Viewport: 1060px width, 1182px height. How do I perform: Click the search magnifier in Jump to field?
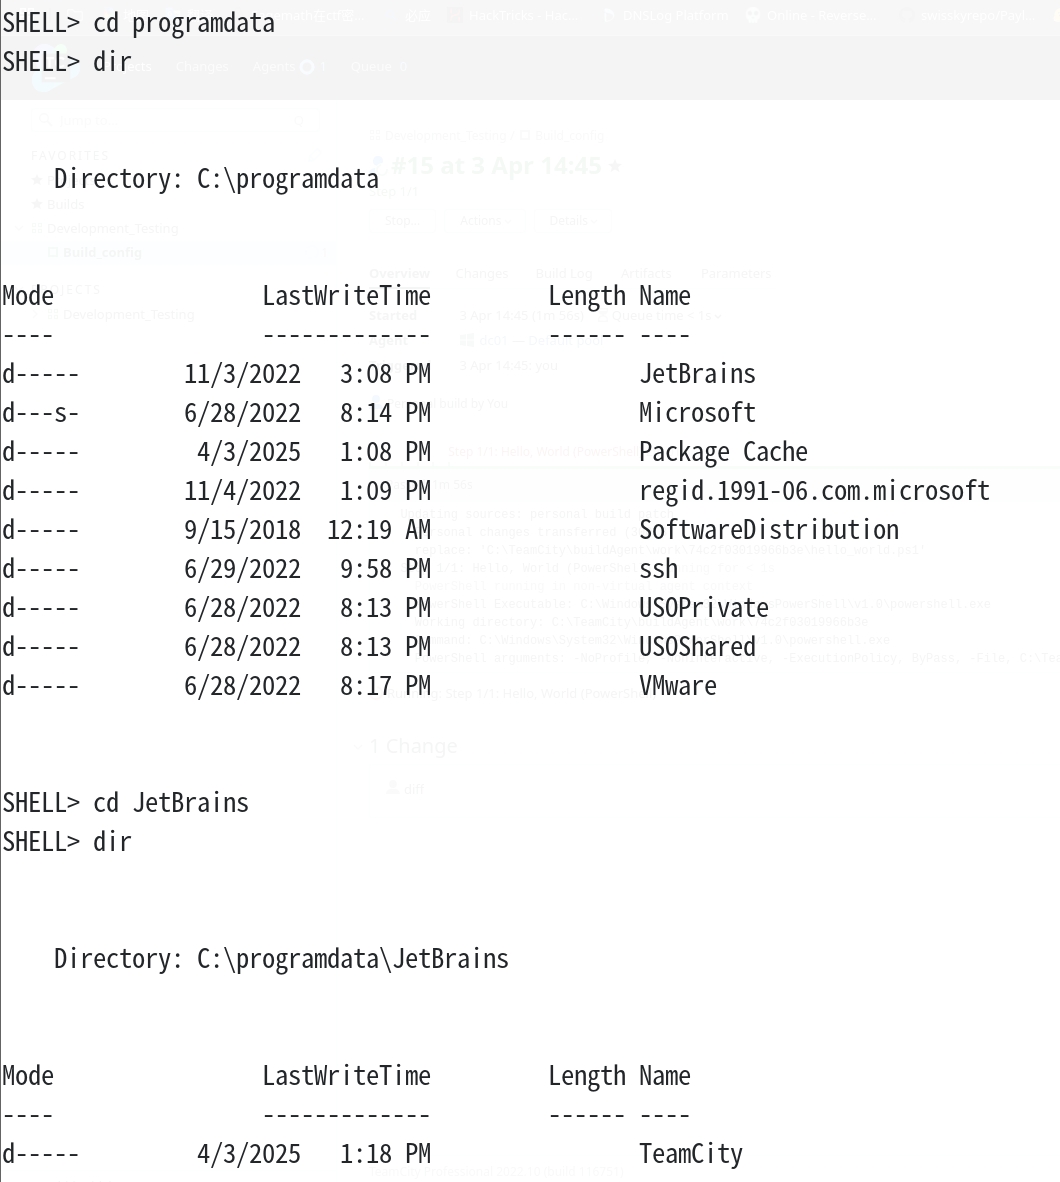click(x=45, y=120)
